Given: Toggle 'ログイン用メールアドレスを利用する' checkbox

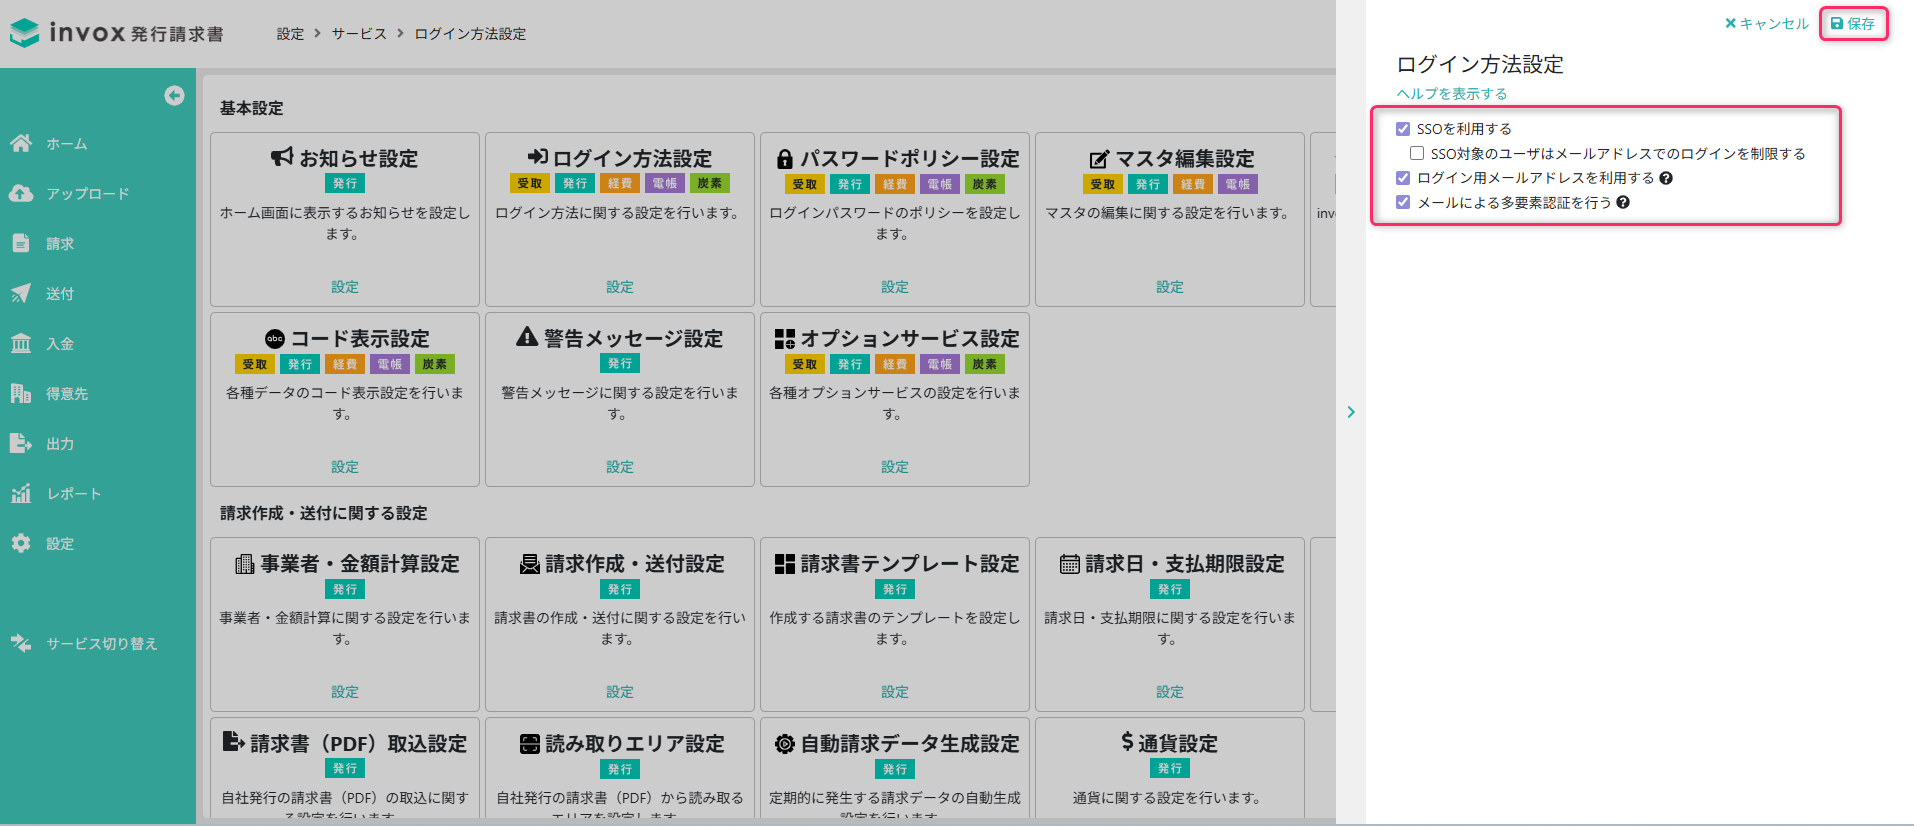Looking at the screenshot, I should (1403, 178).
